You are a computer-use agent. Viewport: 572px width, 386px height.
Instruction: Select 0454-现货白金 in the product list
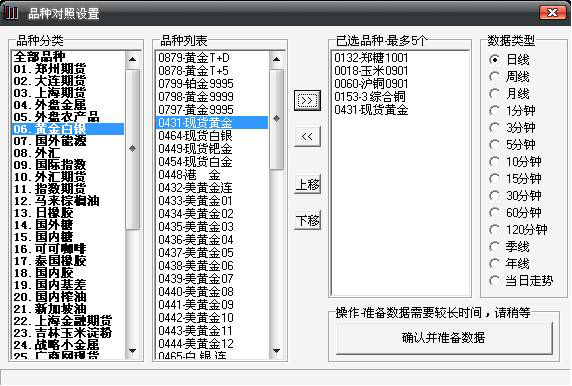pyautogui.click(x=212, y=162)
